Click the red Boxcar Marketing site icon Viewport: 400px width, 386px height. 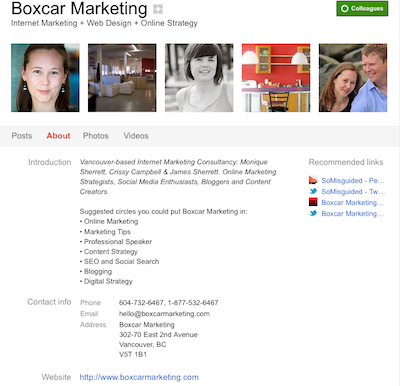[x=313, y=202]
